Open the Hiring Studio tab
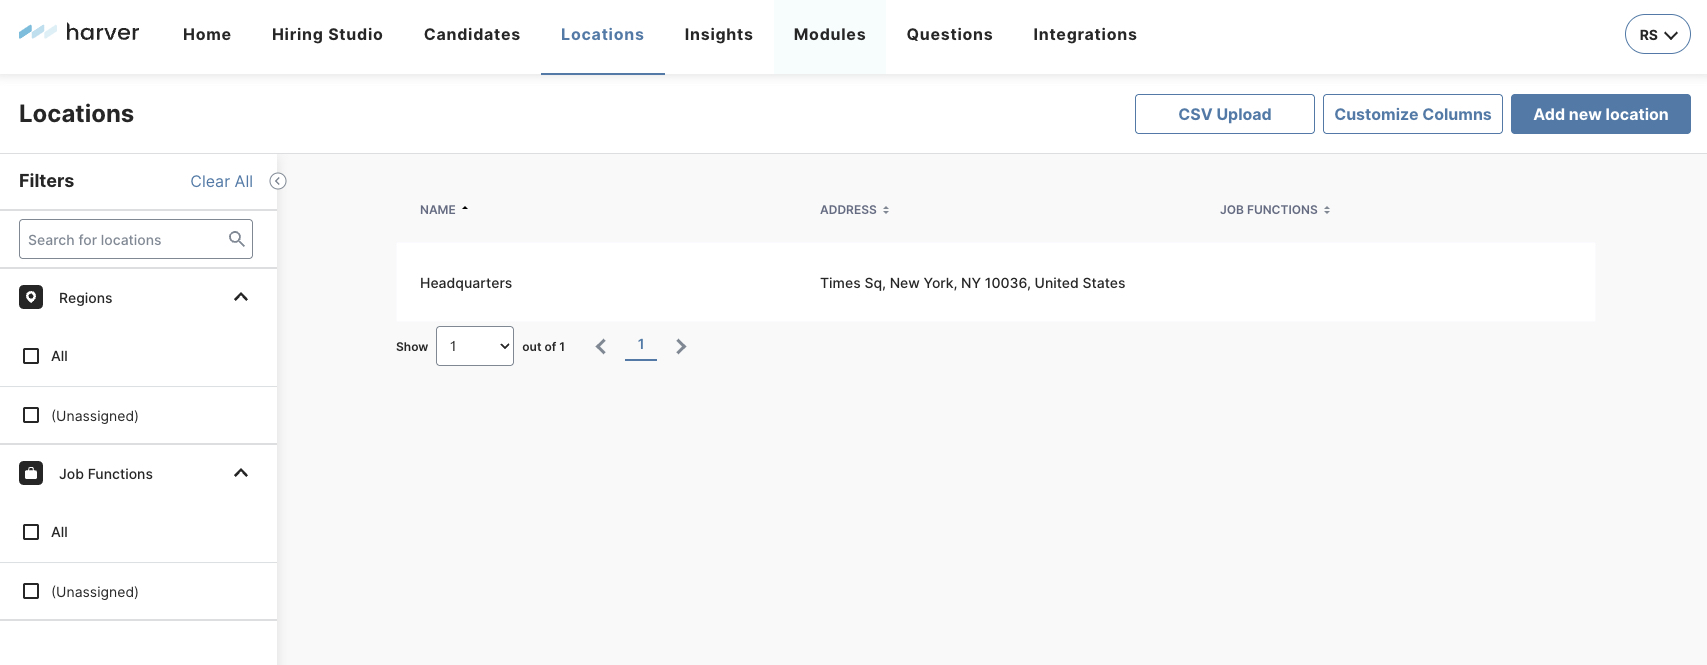Image resolution: width=1707 pixels, height=665 pixels. [x=327, y=34]
